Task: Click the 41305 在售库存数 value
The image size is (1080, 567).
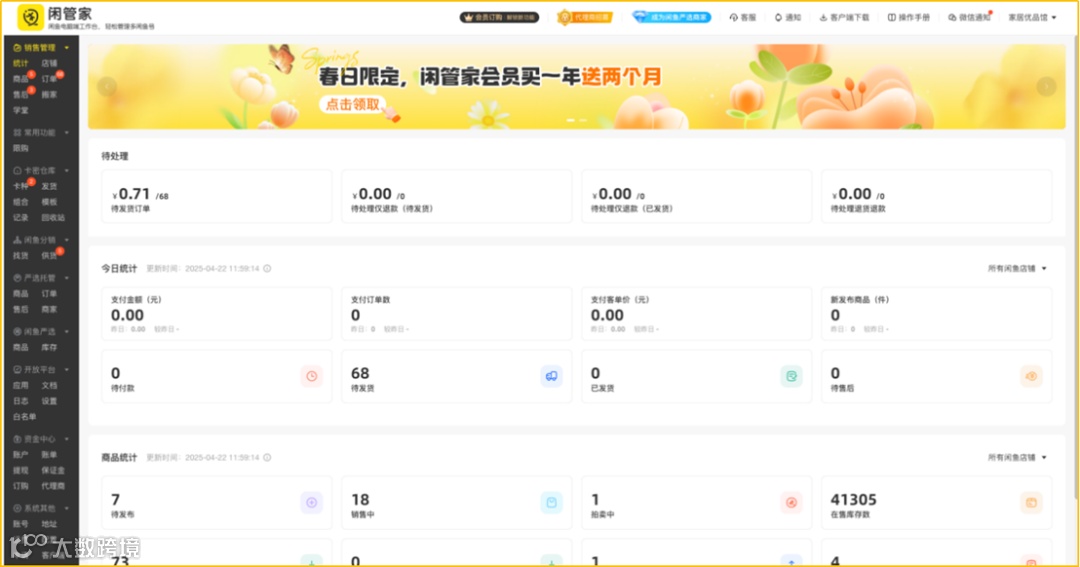Action: [853, 499]
